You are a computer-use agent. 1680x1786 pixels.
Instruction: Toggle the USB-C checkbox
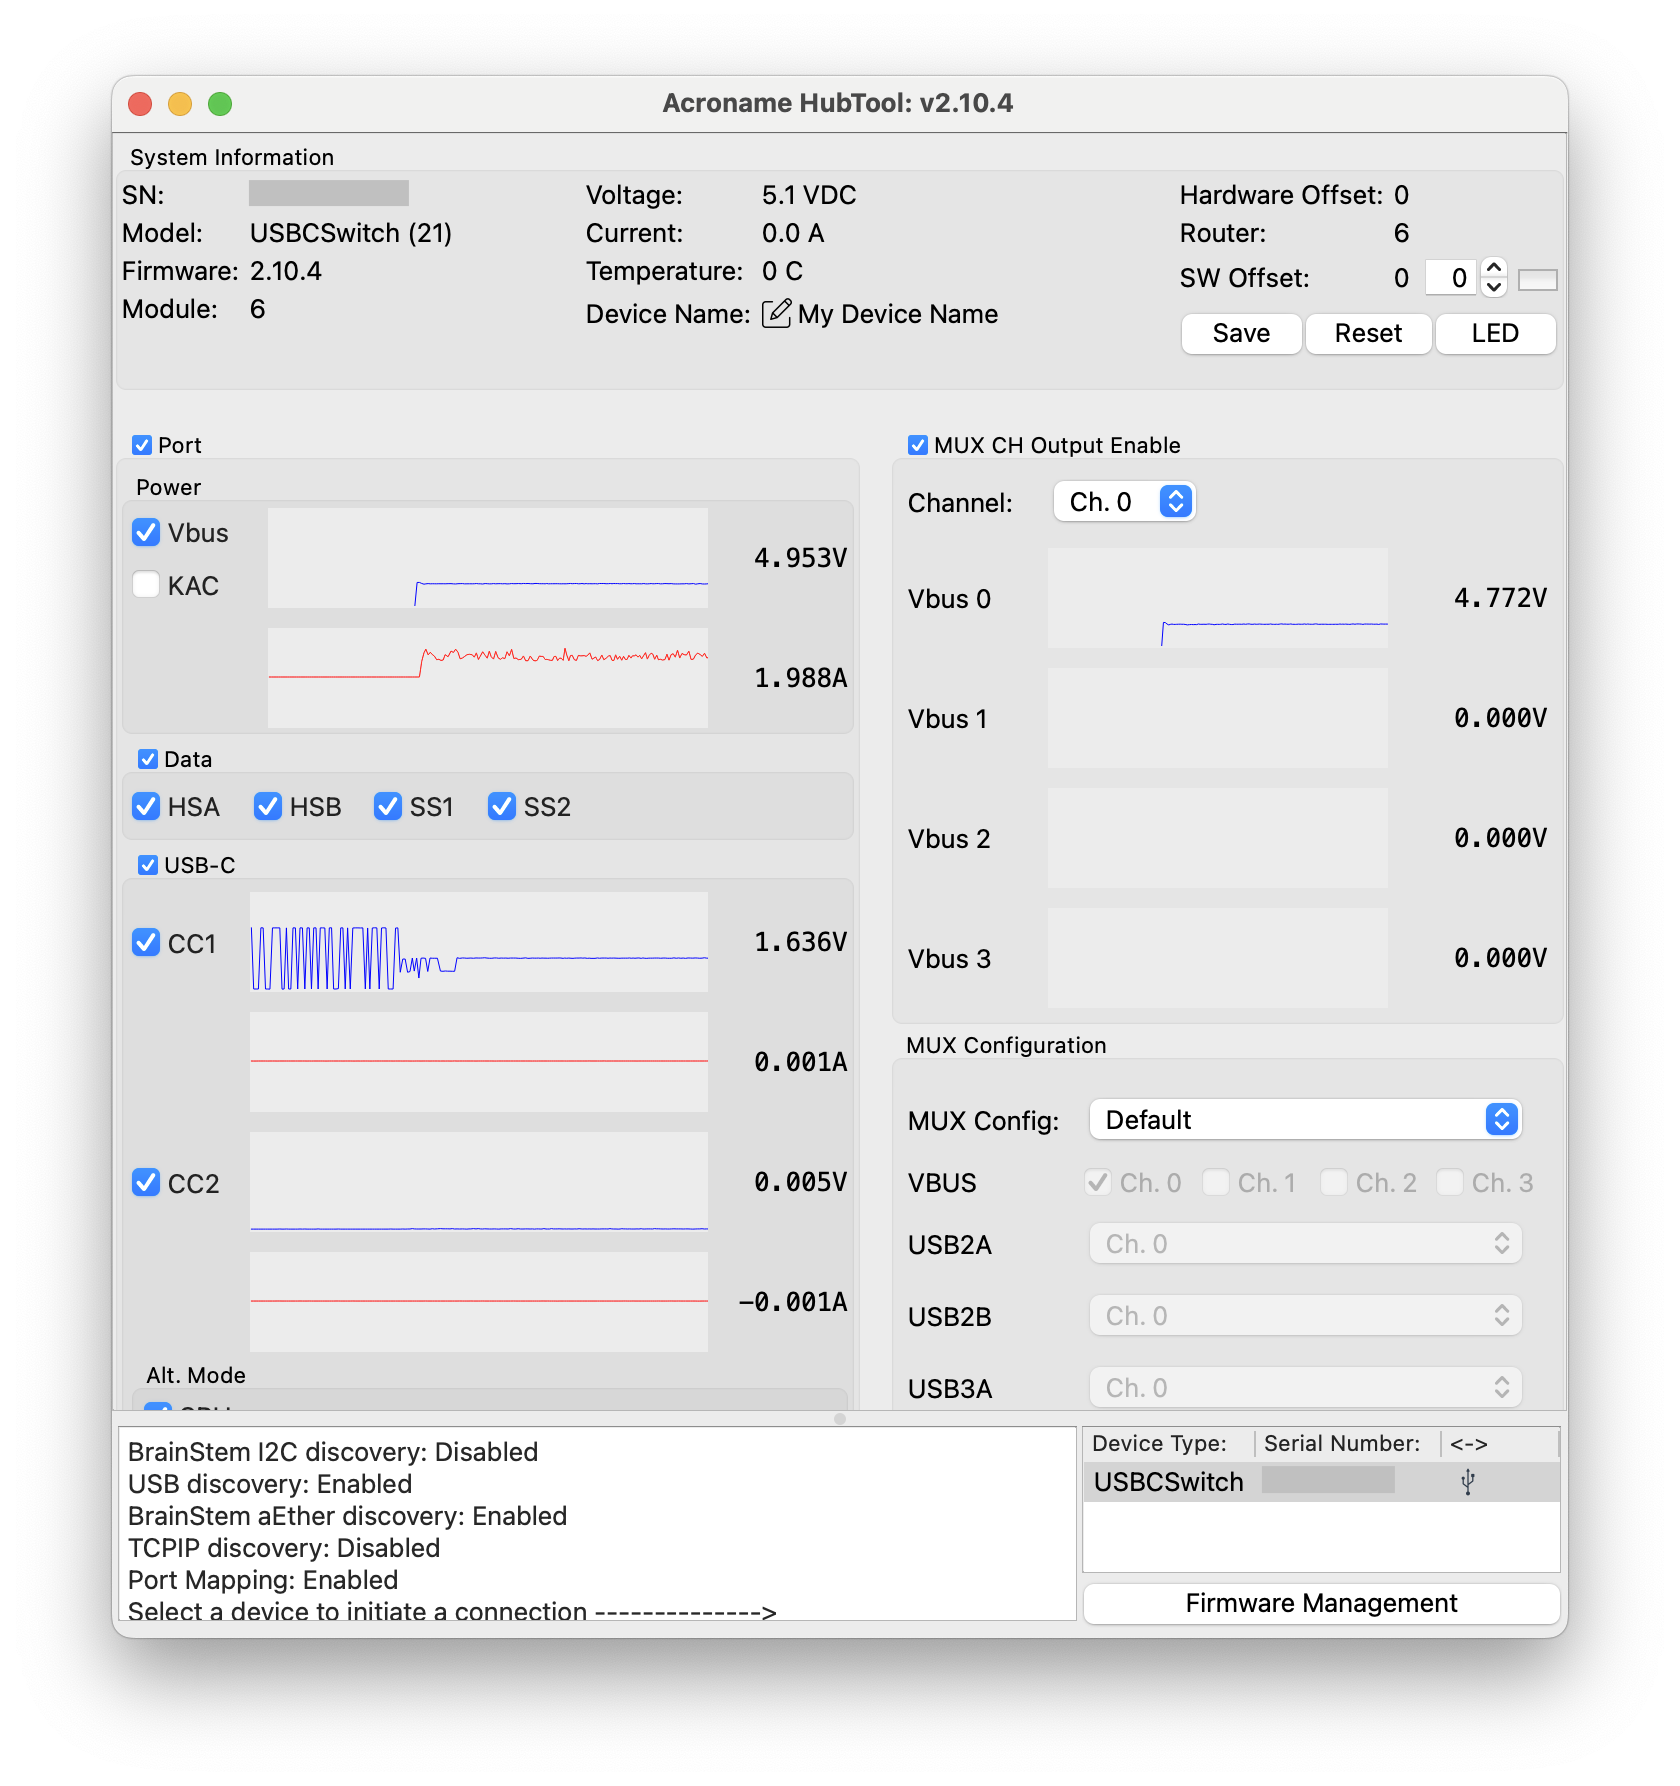148,865
